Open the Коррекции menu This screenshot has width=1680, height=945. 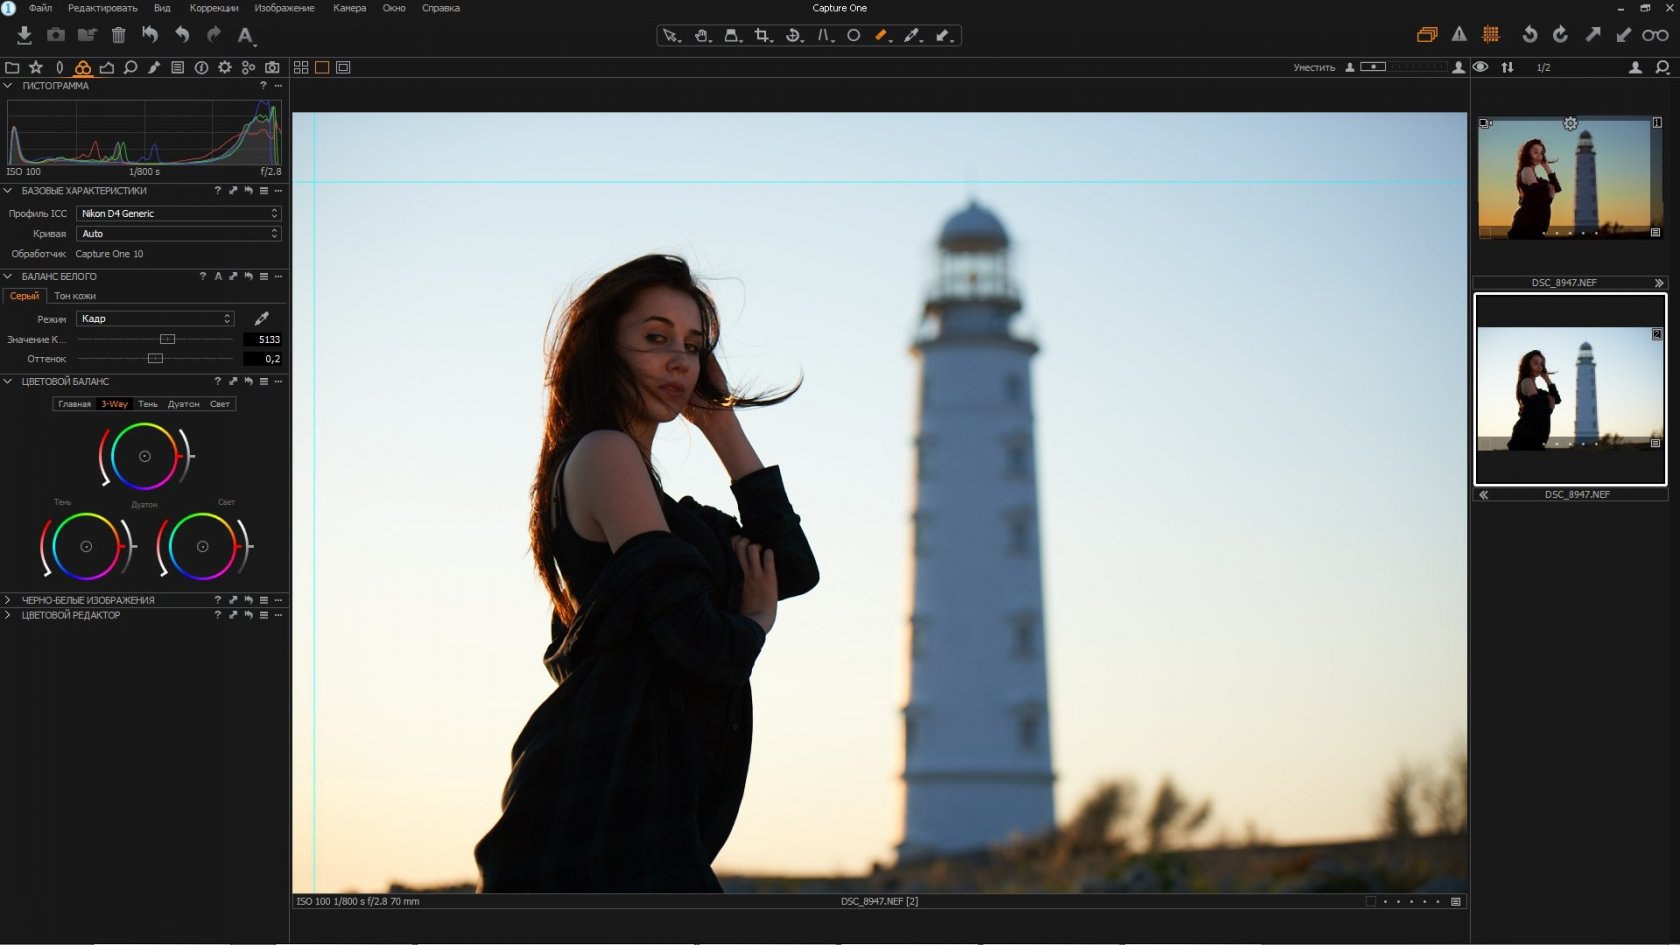pyautogui.click(x=214, y=8)
